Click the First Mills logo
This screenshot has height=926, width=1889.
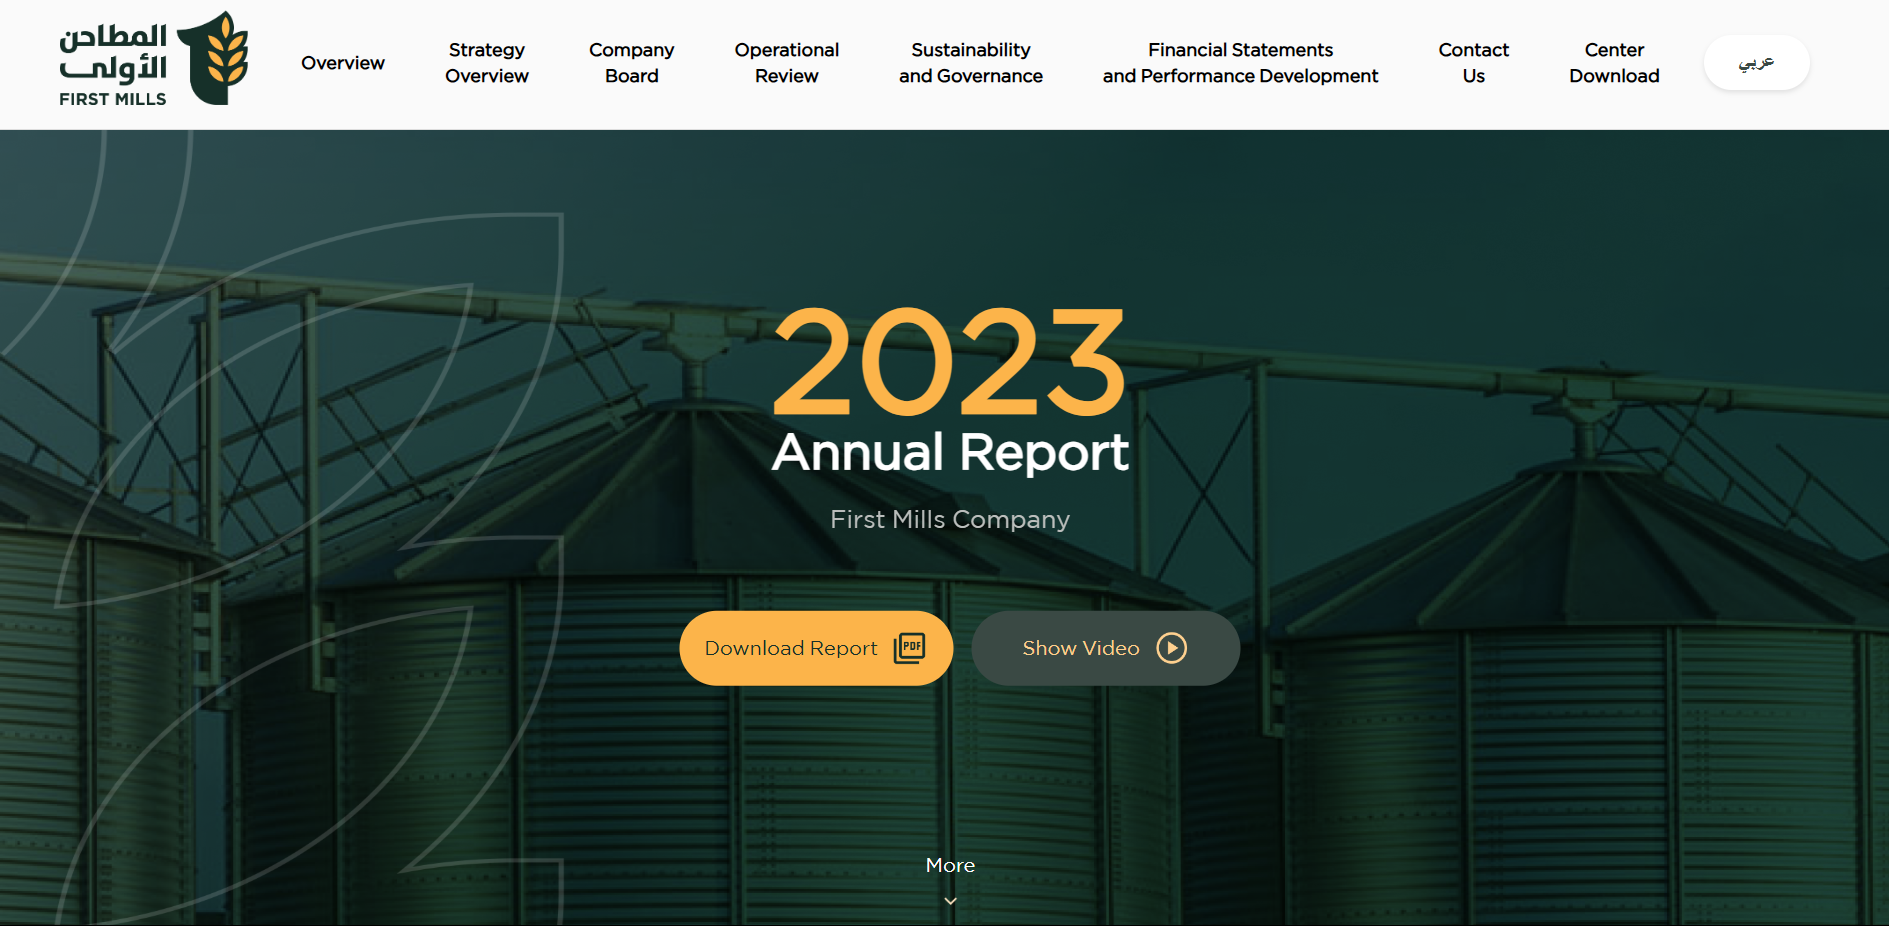pyautogui.click(x=153, y=59)
